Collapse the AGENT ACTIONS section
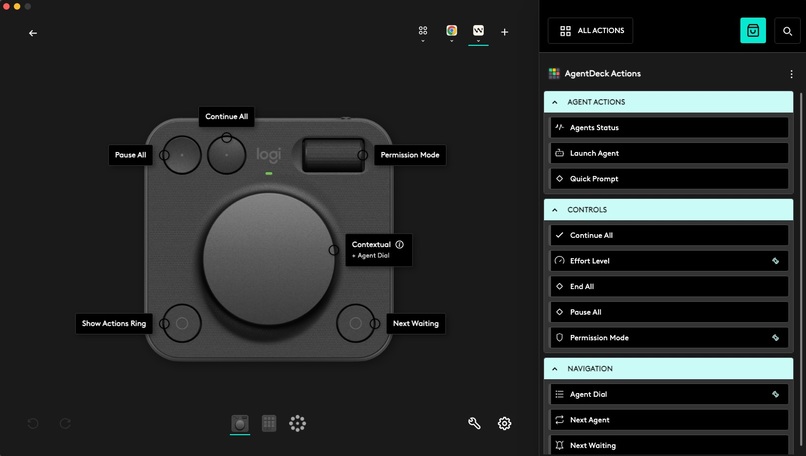This screenshot has width=806, height=456. tap(555, 102)
